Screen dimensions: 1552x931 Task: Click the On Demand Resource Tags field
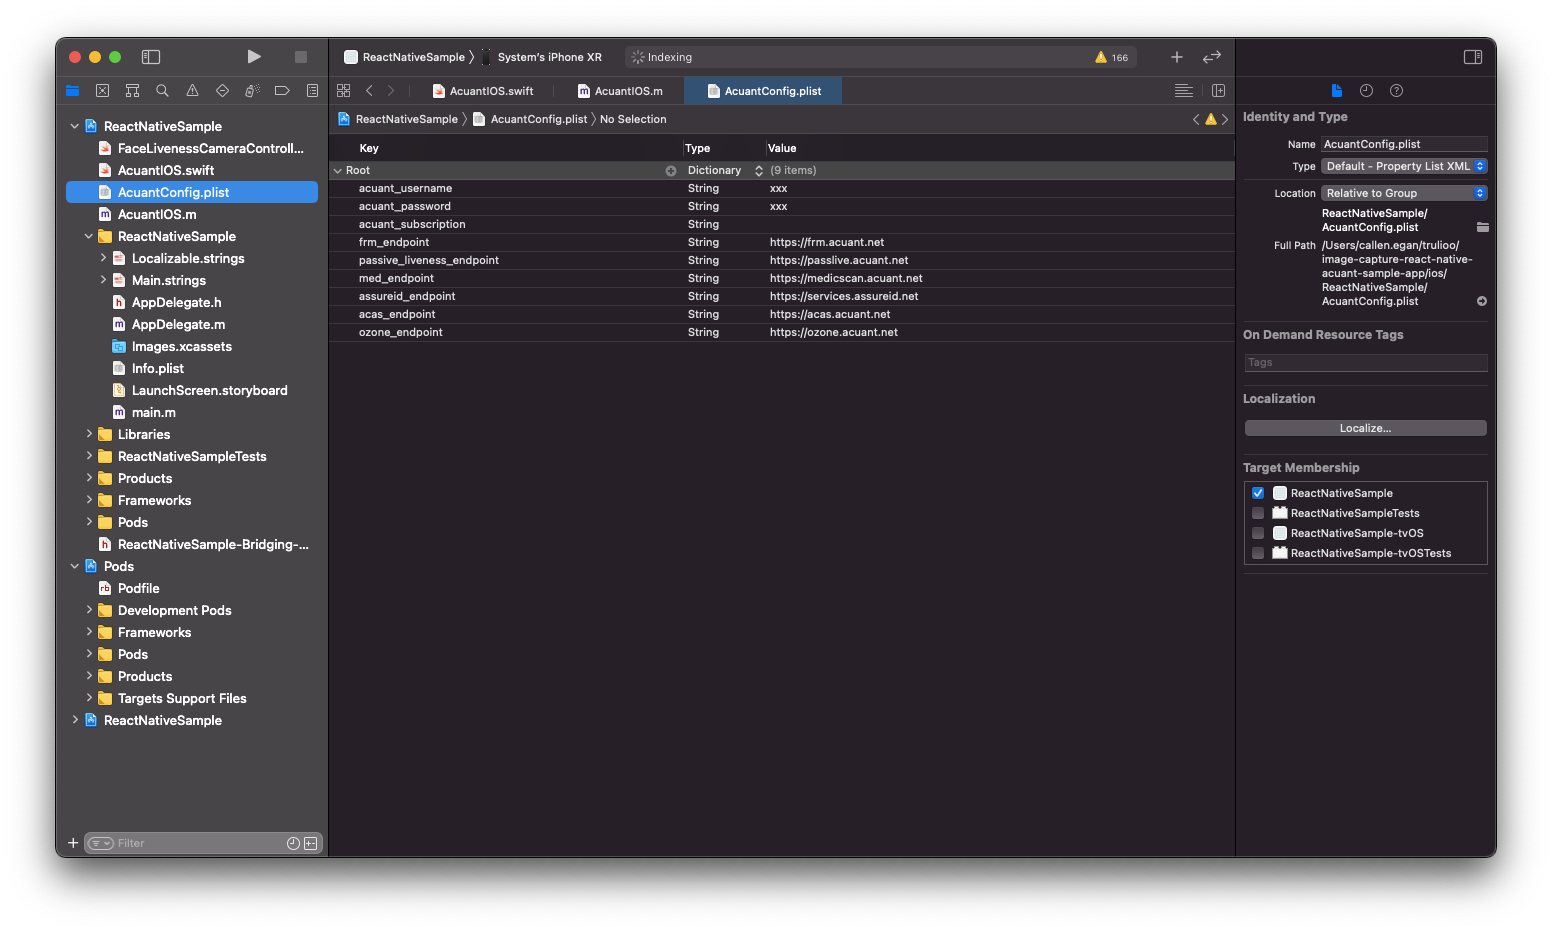1365,363
